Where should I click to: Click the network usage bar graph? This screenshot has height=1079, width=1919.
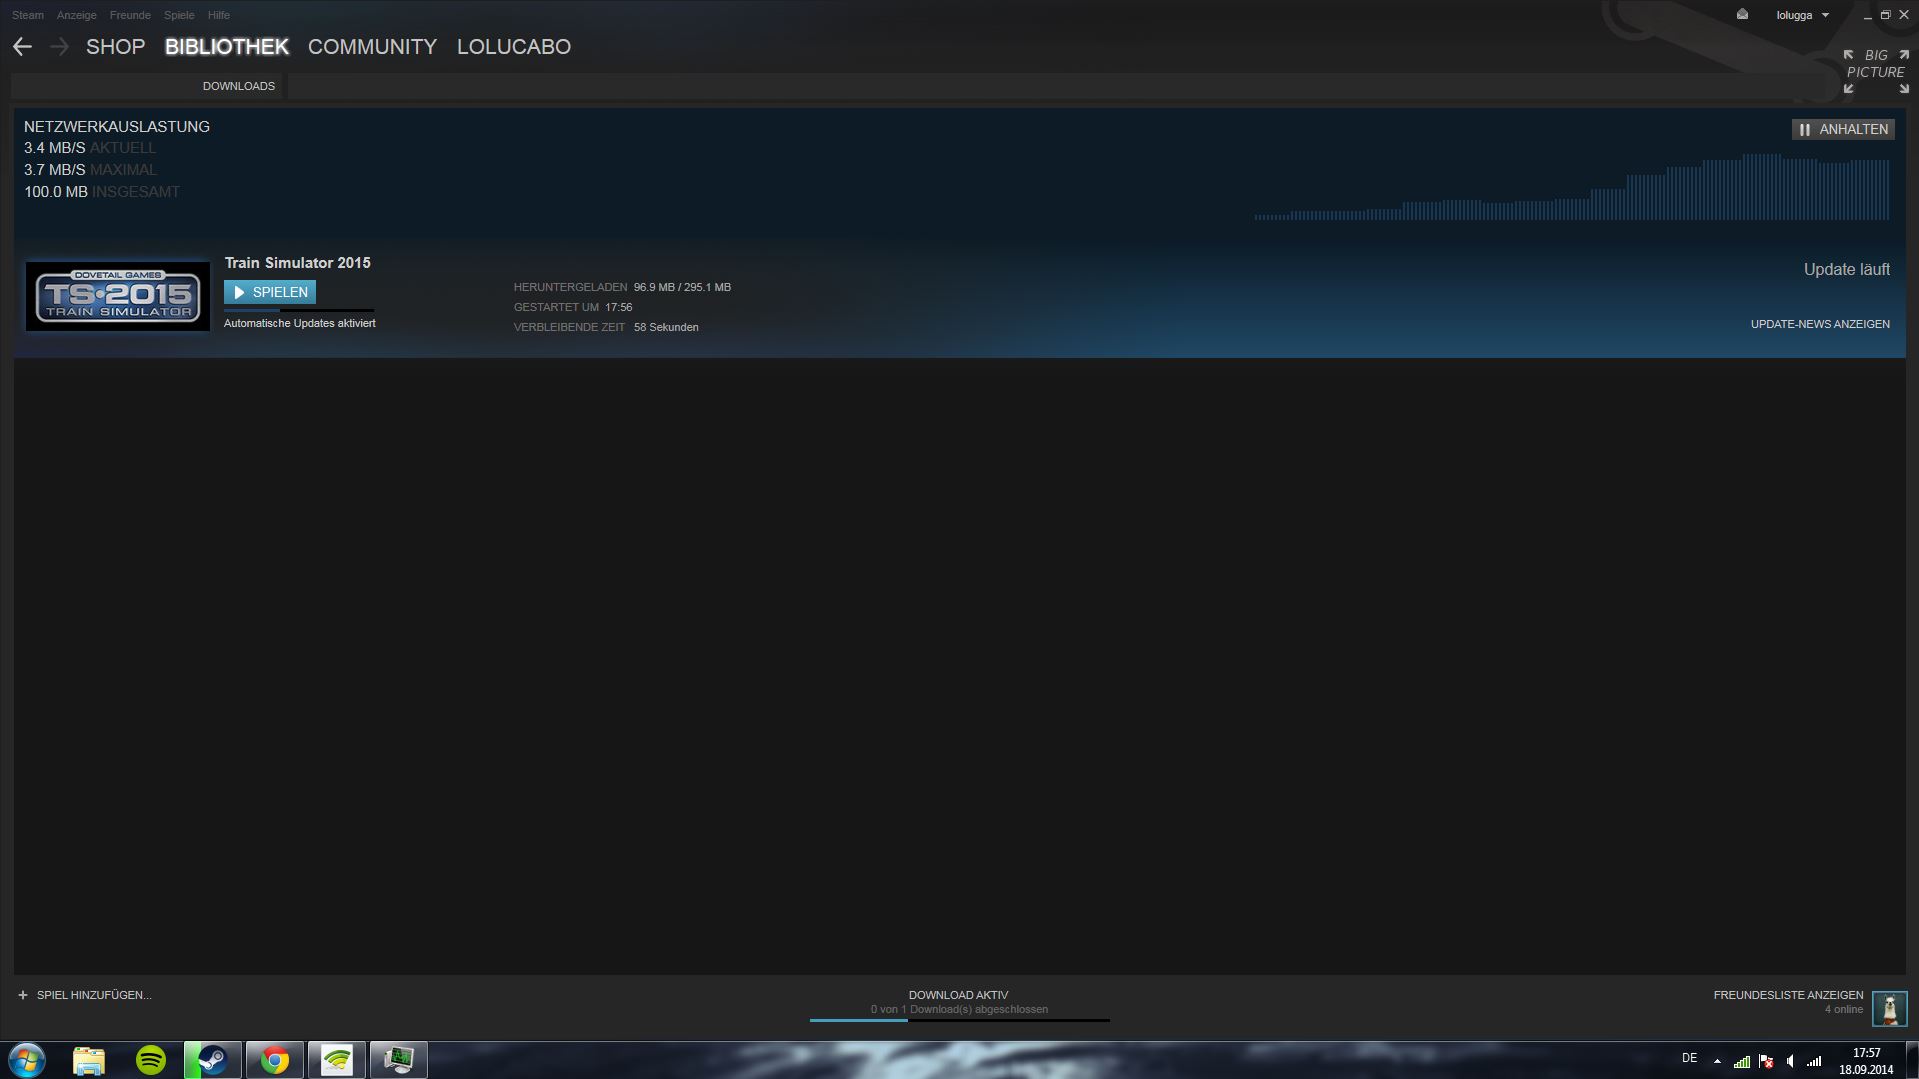point(1572,187)
